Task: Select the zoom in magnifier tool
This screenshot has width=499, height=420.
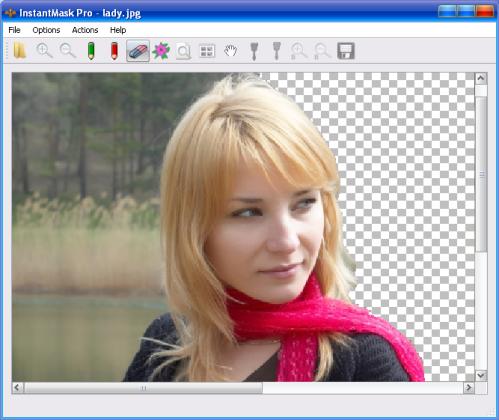Action: coord(44,51)
